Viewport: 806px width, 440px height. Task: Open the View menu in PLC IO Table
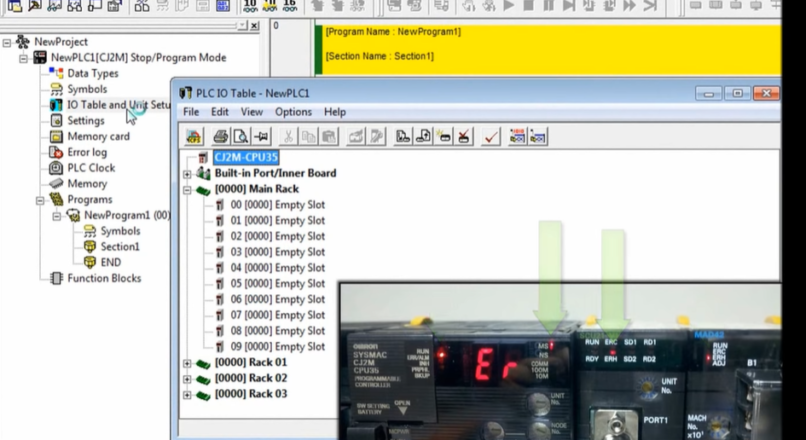(x=252, y=112)
